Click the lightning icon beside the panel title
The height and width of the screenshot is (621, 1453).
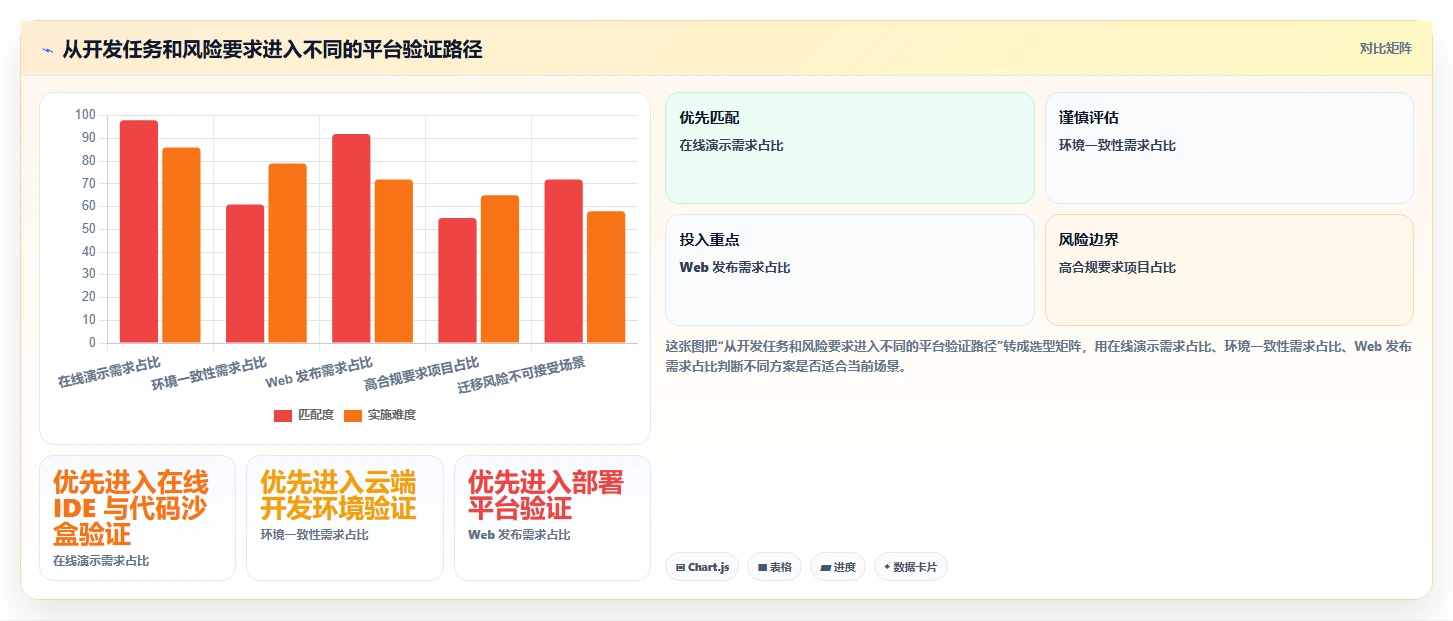(x=47, y=49)
